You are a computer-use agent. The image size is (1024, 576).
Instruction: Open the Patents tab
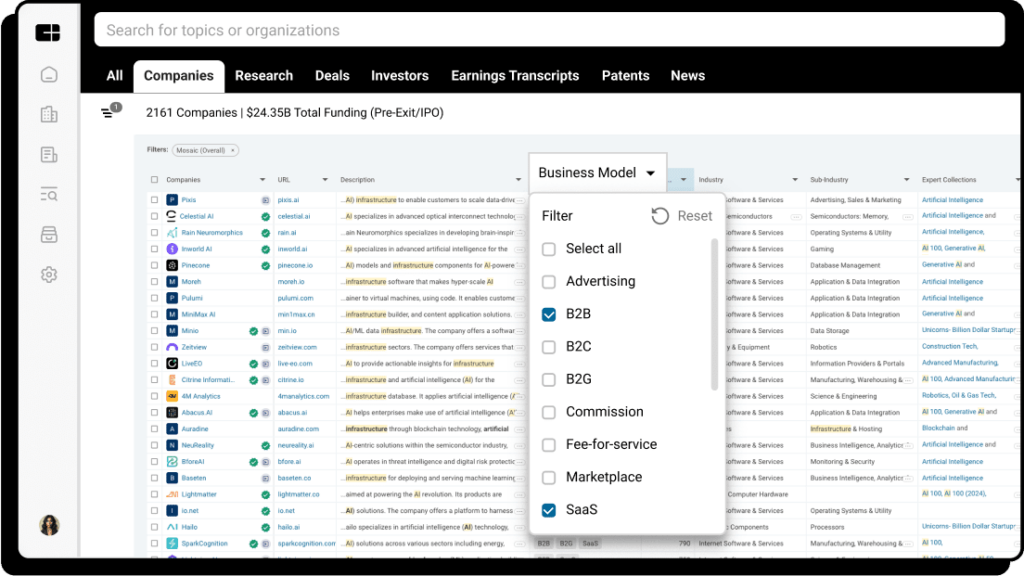coord(625,75)
